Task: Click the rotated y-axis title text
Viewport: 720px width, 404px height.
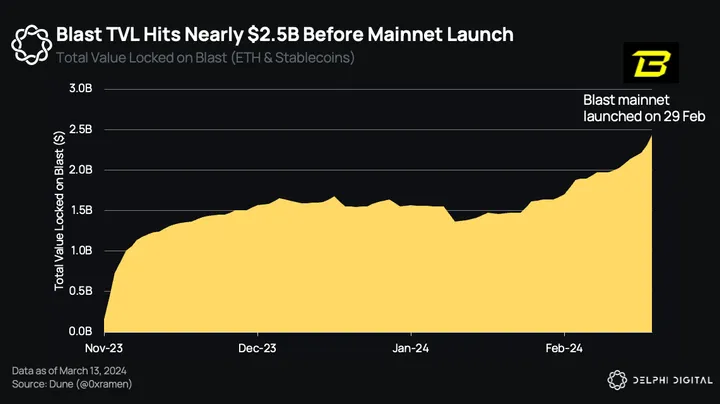Action: pyautogui.click(x=60, y=210)
